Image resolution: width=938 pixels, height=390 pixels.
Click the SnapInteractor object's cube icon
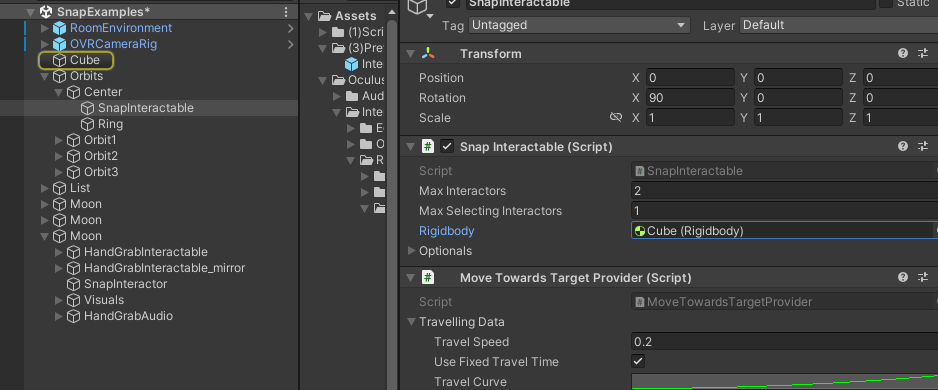coord(73,284)
